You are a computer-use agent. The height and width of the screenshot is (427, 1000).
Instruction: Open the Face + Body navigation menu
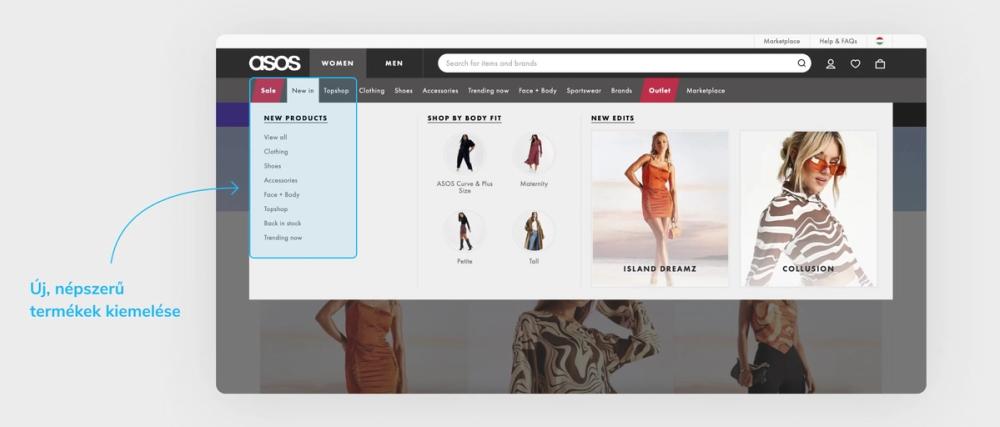coord(538,90)
